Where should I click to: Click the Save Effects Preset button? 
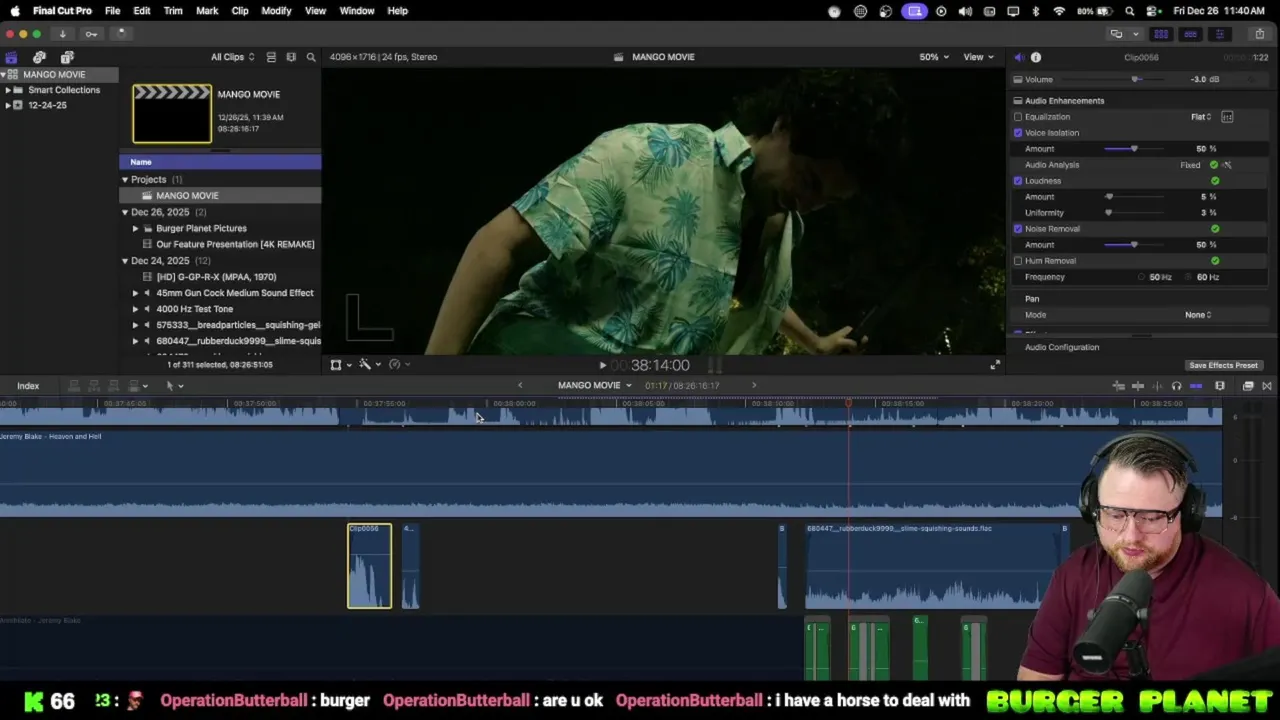[x=1223, y=365]
